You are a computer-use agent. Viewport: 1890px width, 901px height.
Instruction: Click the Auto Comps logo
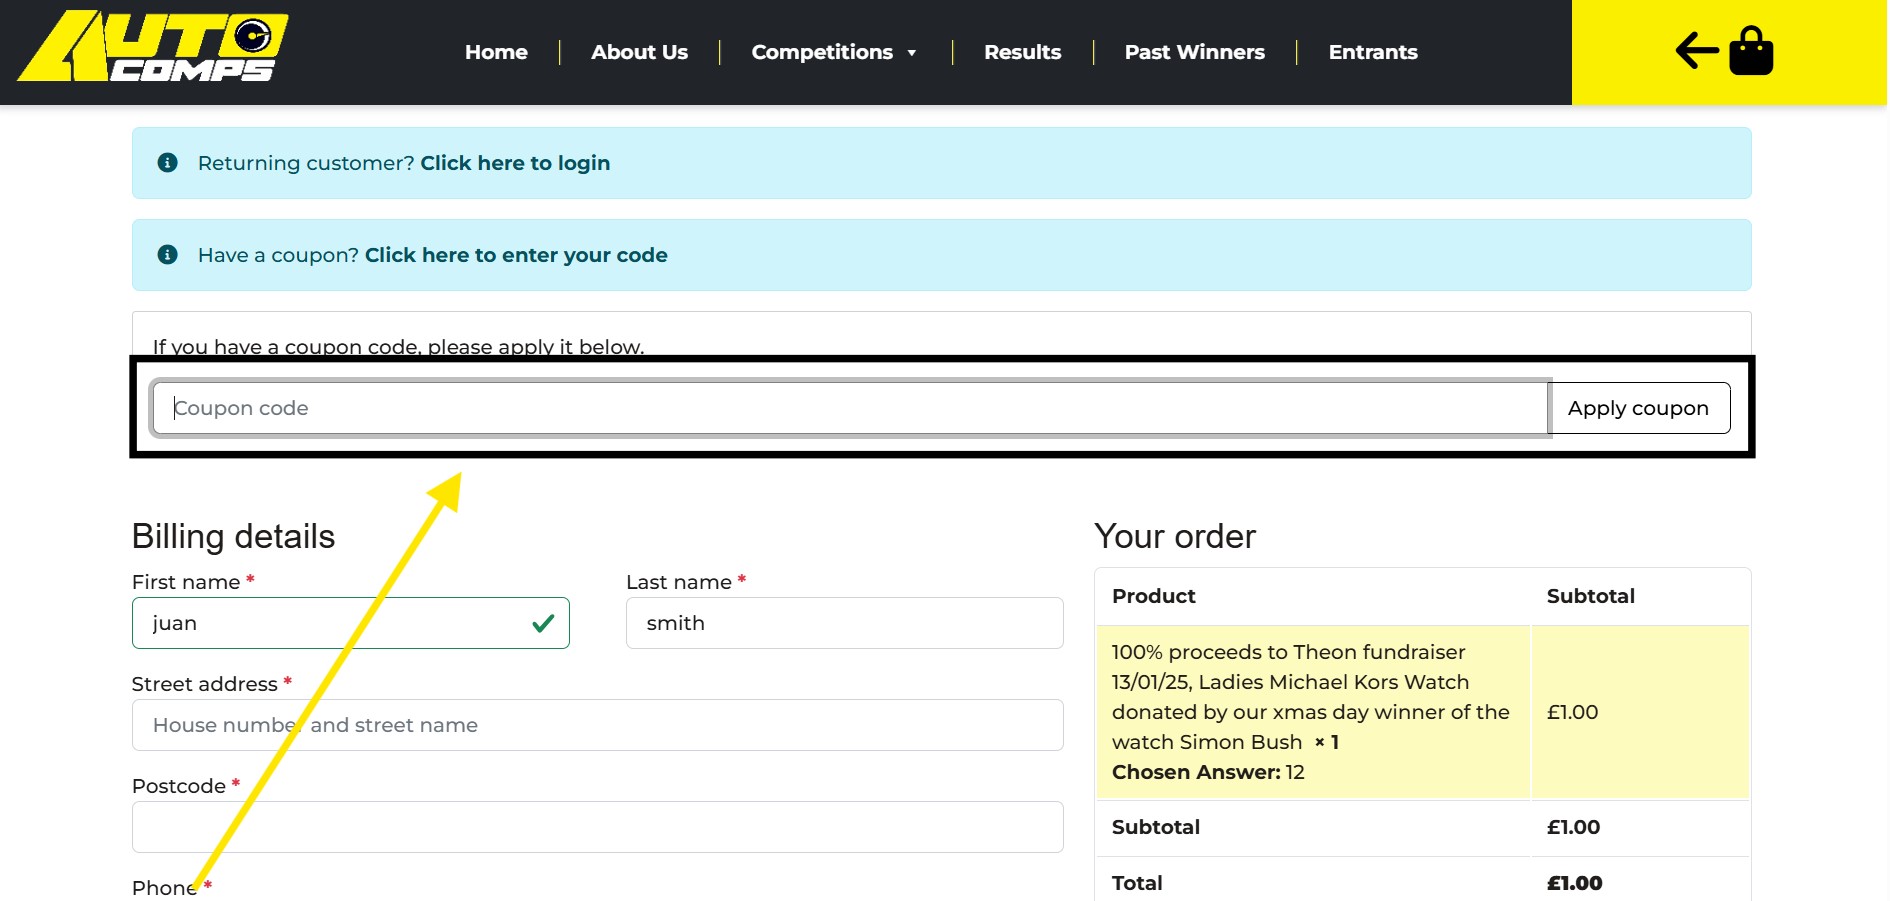click(x=153, y=46)
